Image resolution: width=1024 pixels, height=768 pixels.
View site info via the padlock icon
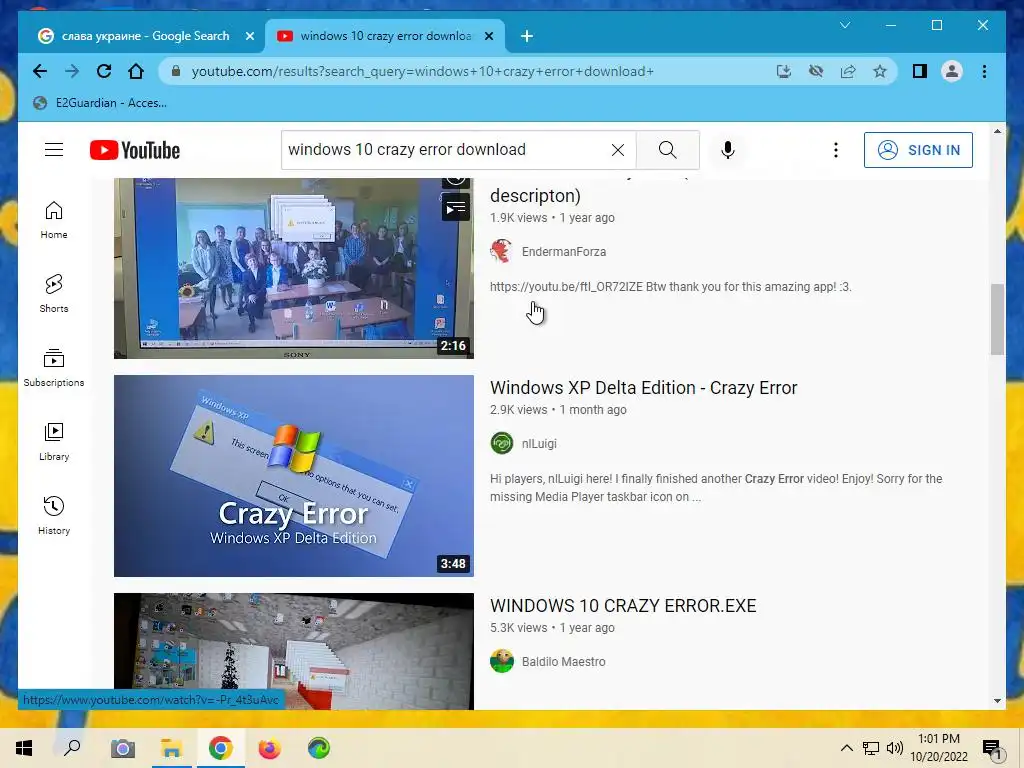click(176, 71)
